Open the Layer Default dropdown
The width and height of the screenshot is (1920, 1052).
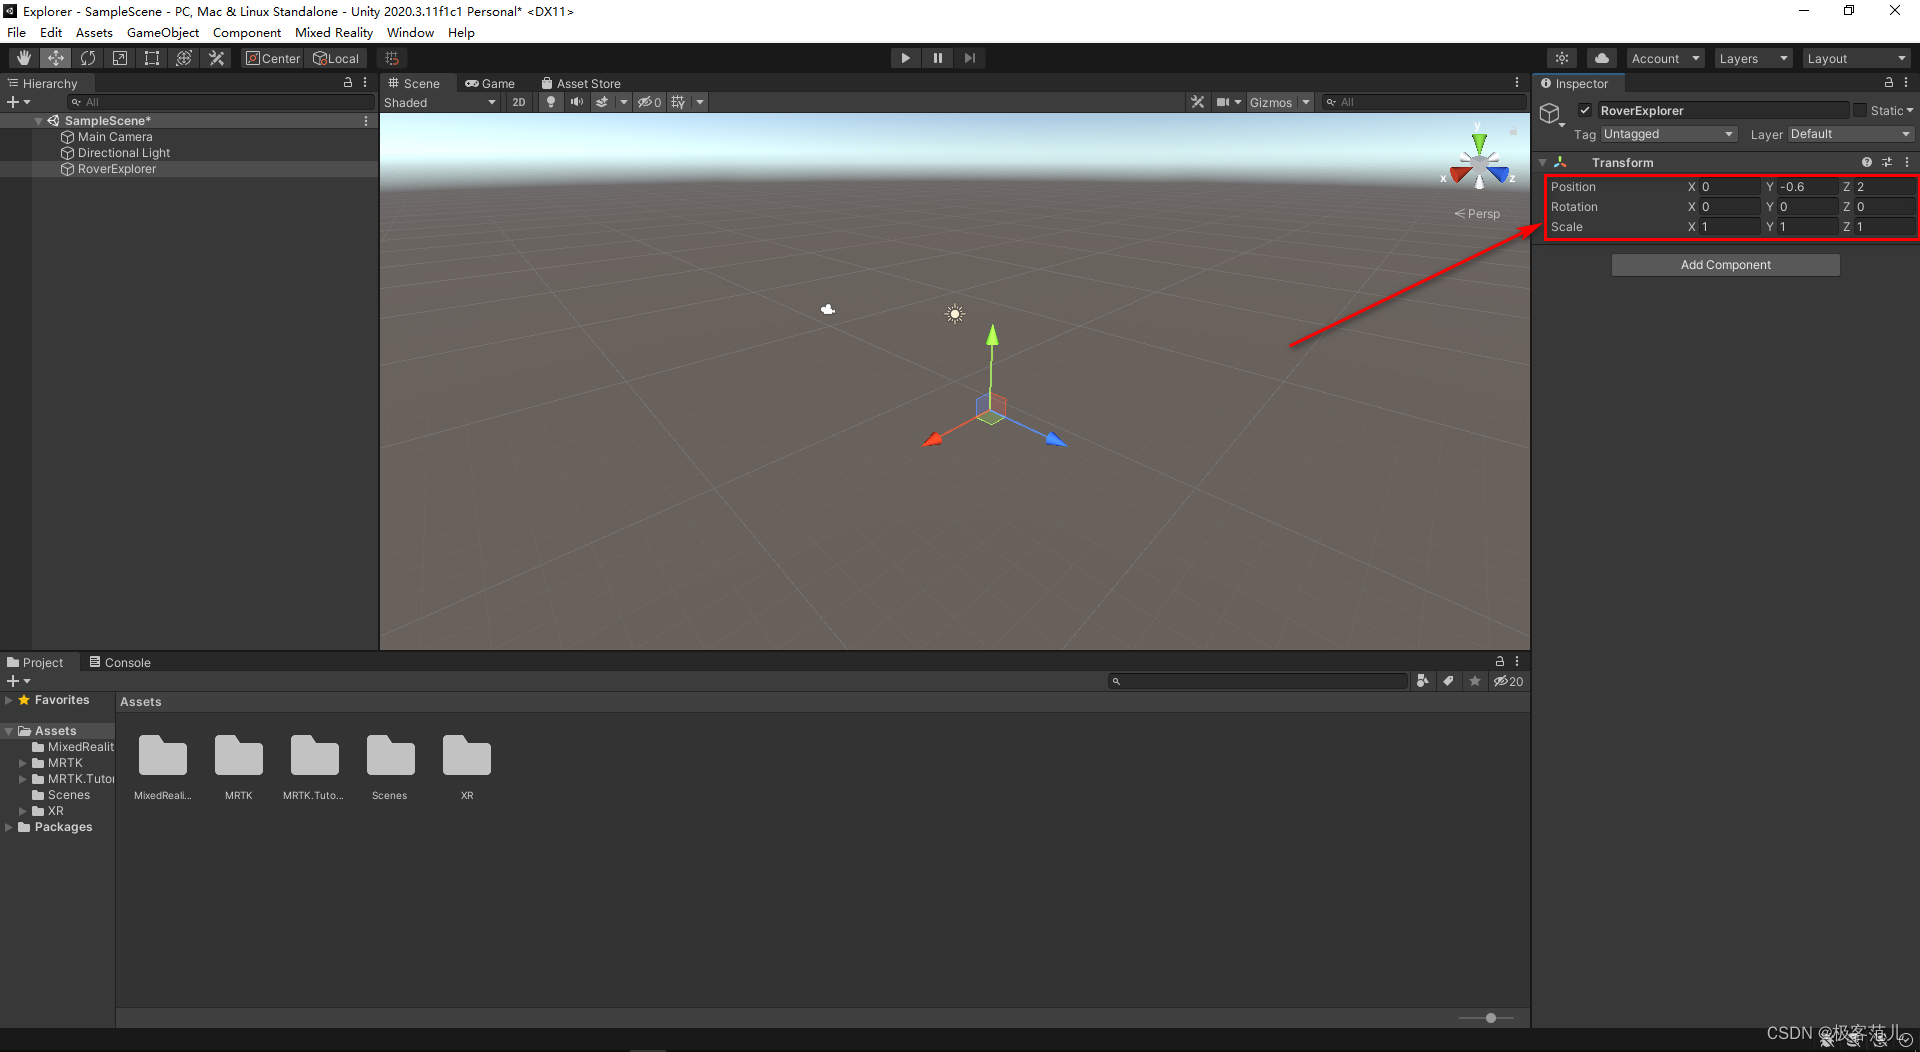point(1850,134)
